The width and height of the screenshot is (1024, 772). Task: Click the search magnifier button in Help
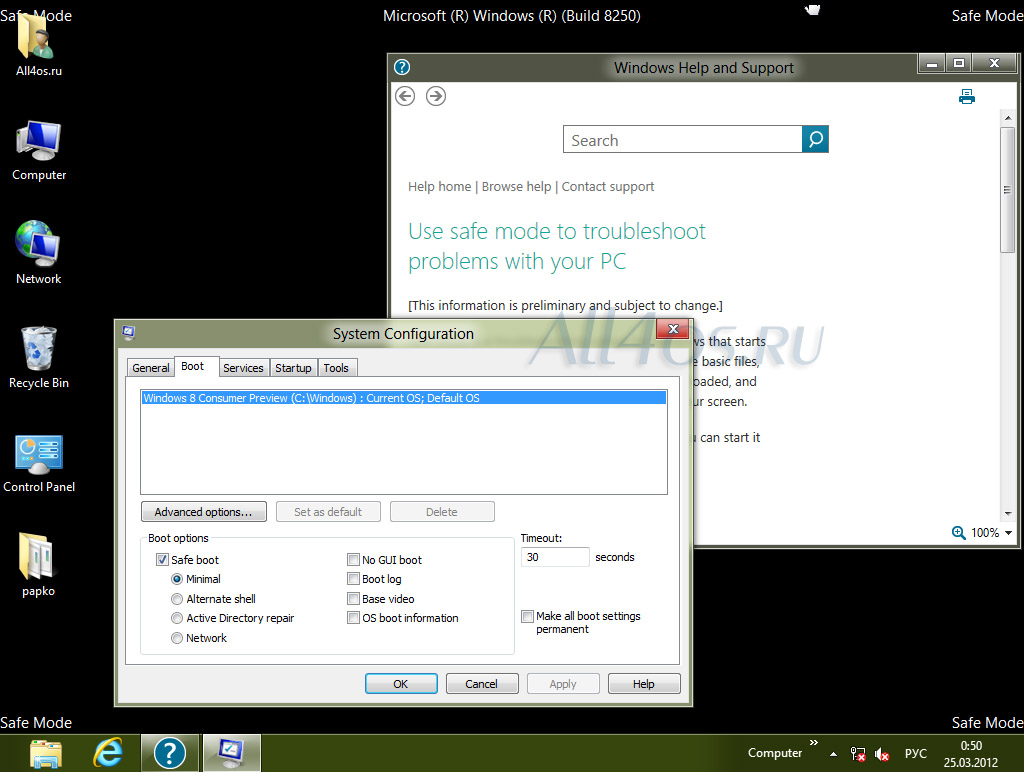(815, 139)
